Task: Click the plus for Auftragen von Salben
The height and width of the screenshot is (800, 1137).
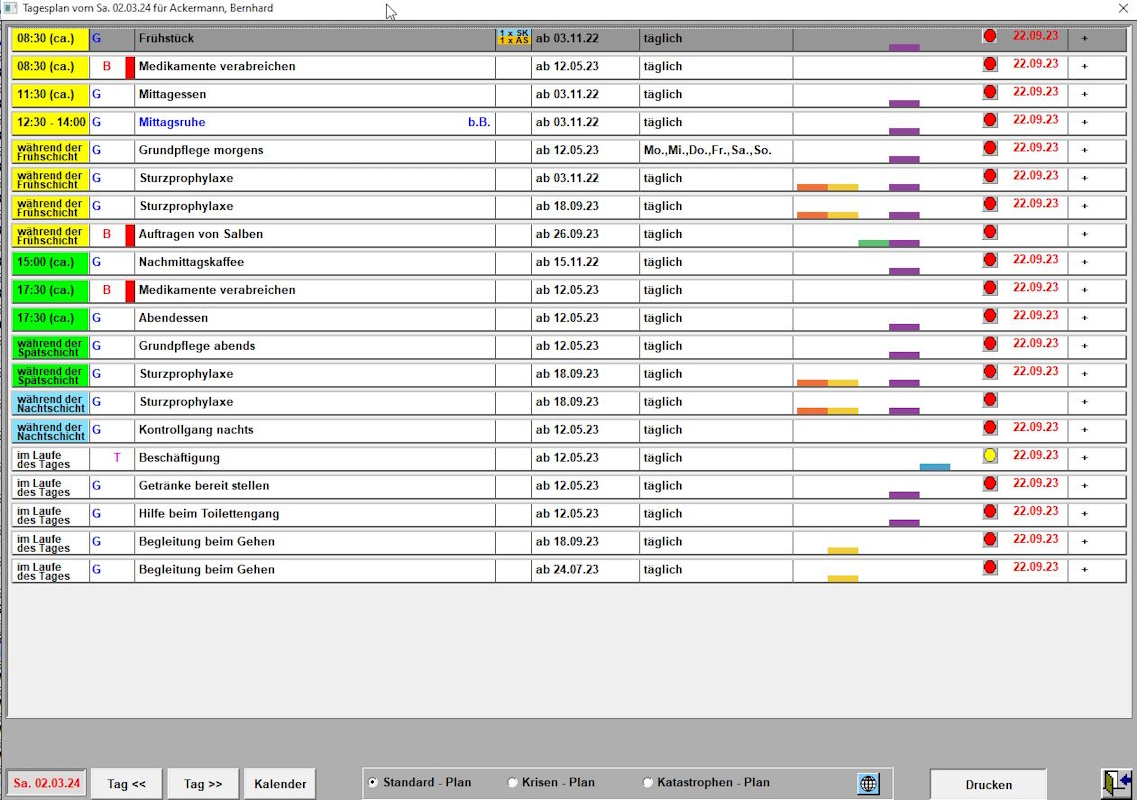Action: [x=1085, y=234]
